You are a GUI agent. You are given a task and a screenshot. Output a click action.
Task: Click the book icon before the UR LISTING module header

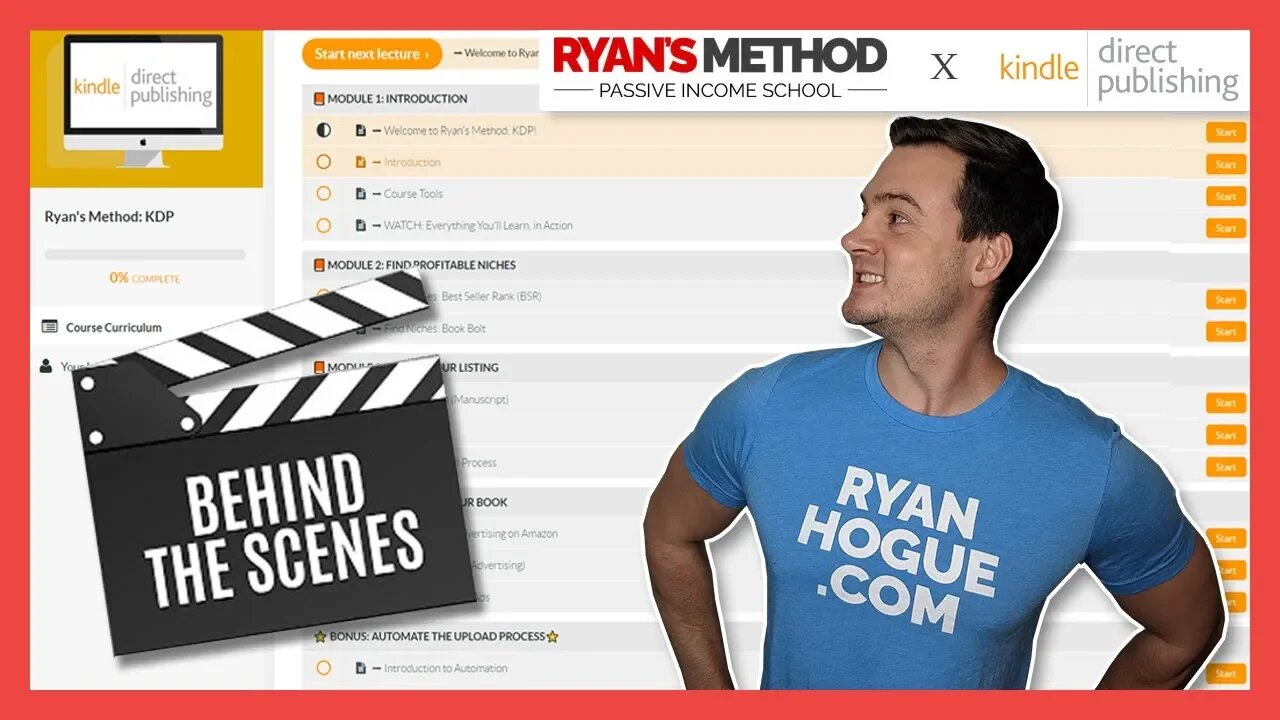click(x=319, y=367)
